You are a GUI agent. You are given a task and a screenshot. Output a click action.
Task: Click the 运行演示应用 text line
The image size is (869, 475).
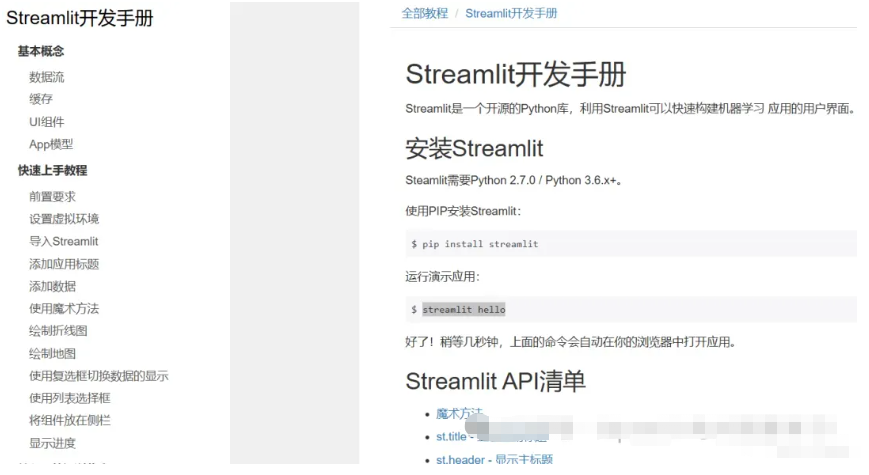click(442, 277)
